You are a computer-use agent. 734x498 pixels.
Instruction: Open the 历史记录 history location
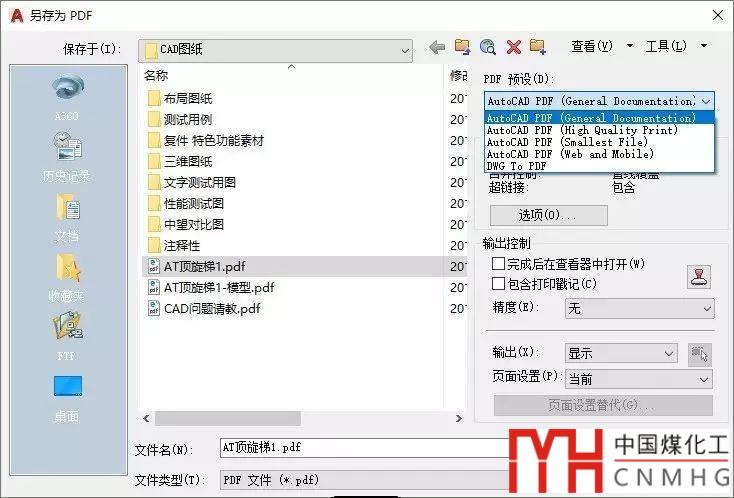66,157
